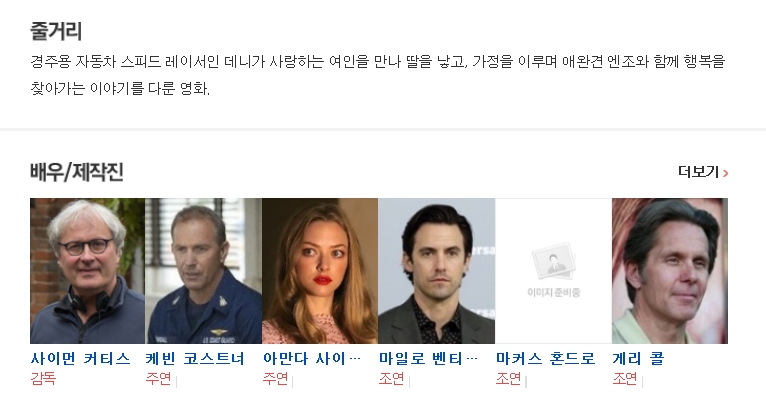Click 조연 label under 게리 콜

pos(625,378)
